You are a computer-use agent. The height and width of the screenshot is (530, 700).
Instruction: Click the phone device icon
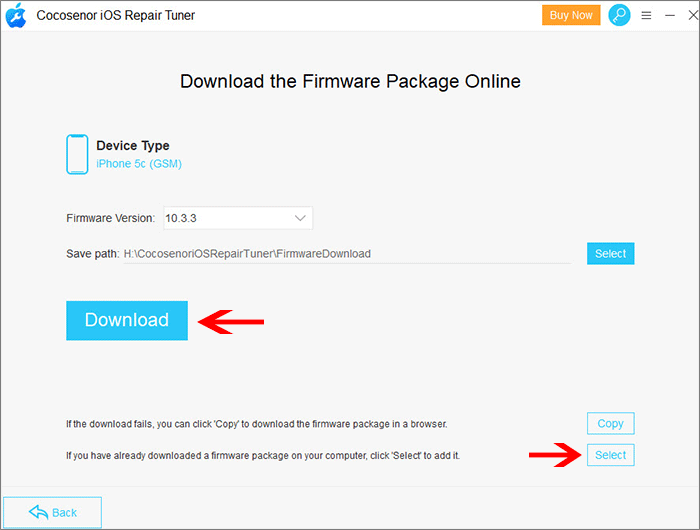pyautogui.click(x=77, y=154)
